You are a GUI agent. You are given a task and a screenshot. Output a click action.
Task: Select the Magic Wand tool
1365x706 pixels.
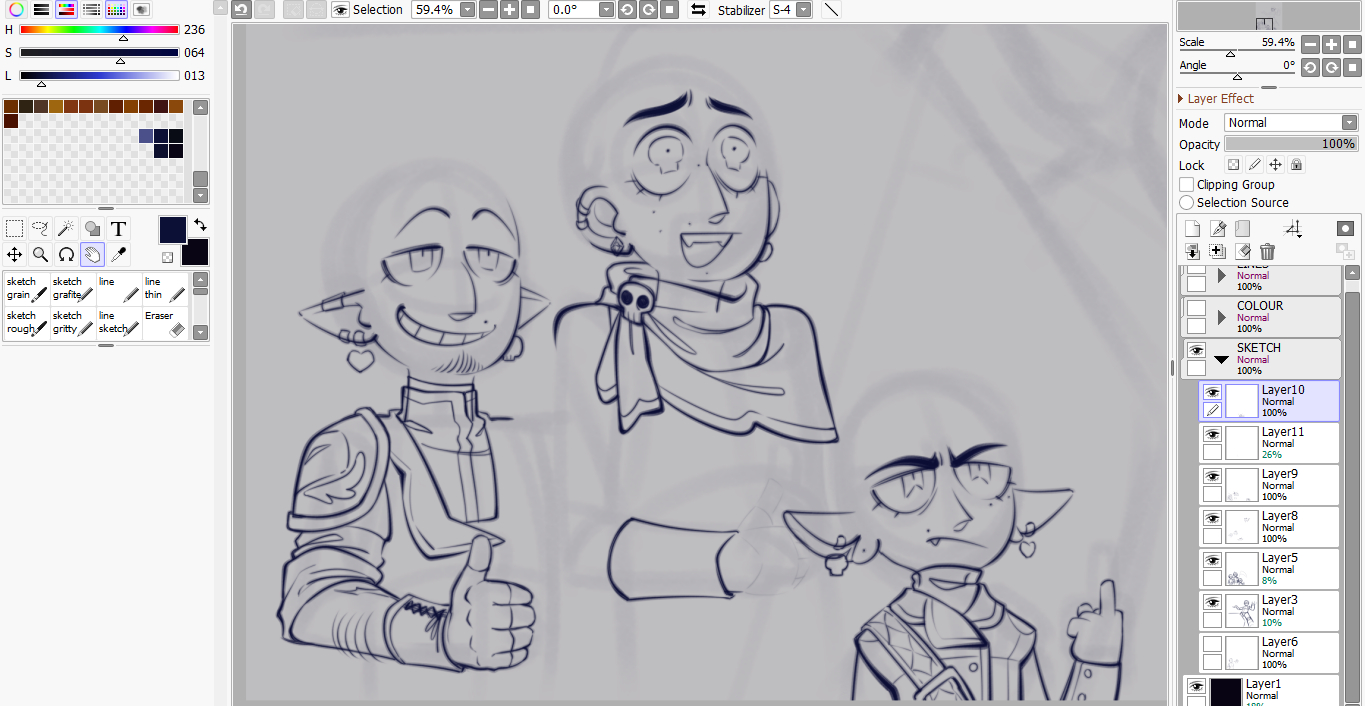pyautogui.click(x=66, y=228)
